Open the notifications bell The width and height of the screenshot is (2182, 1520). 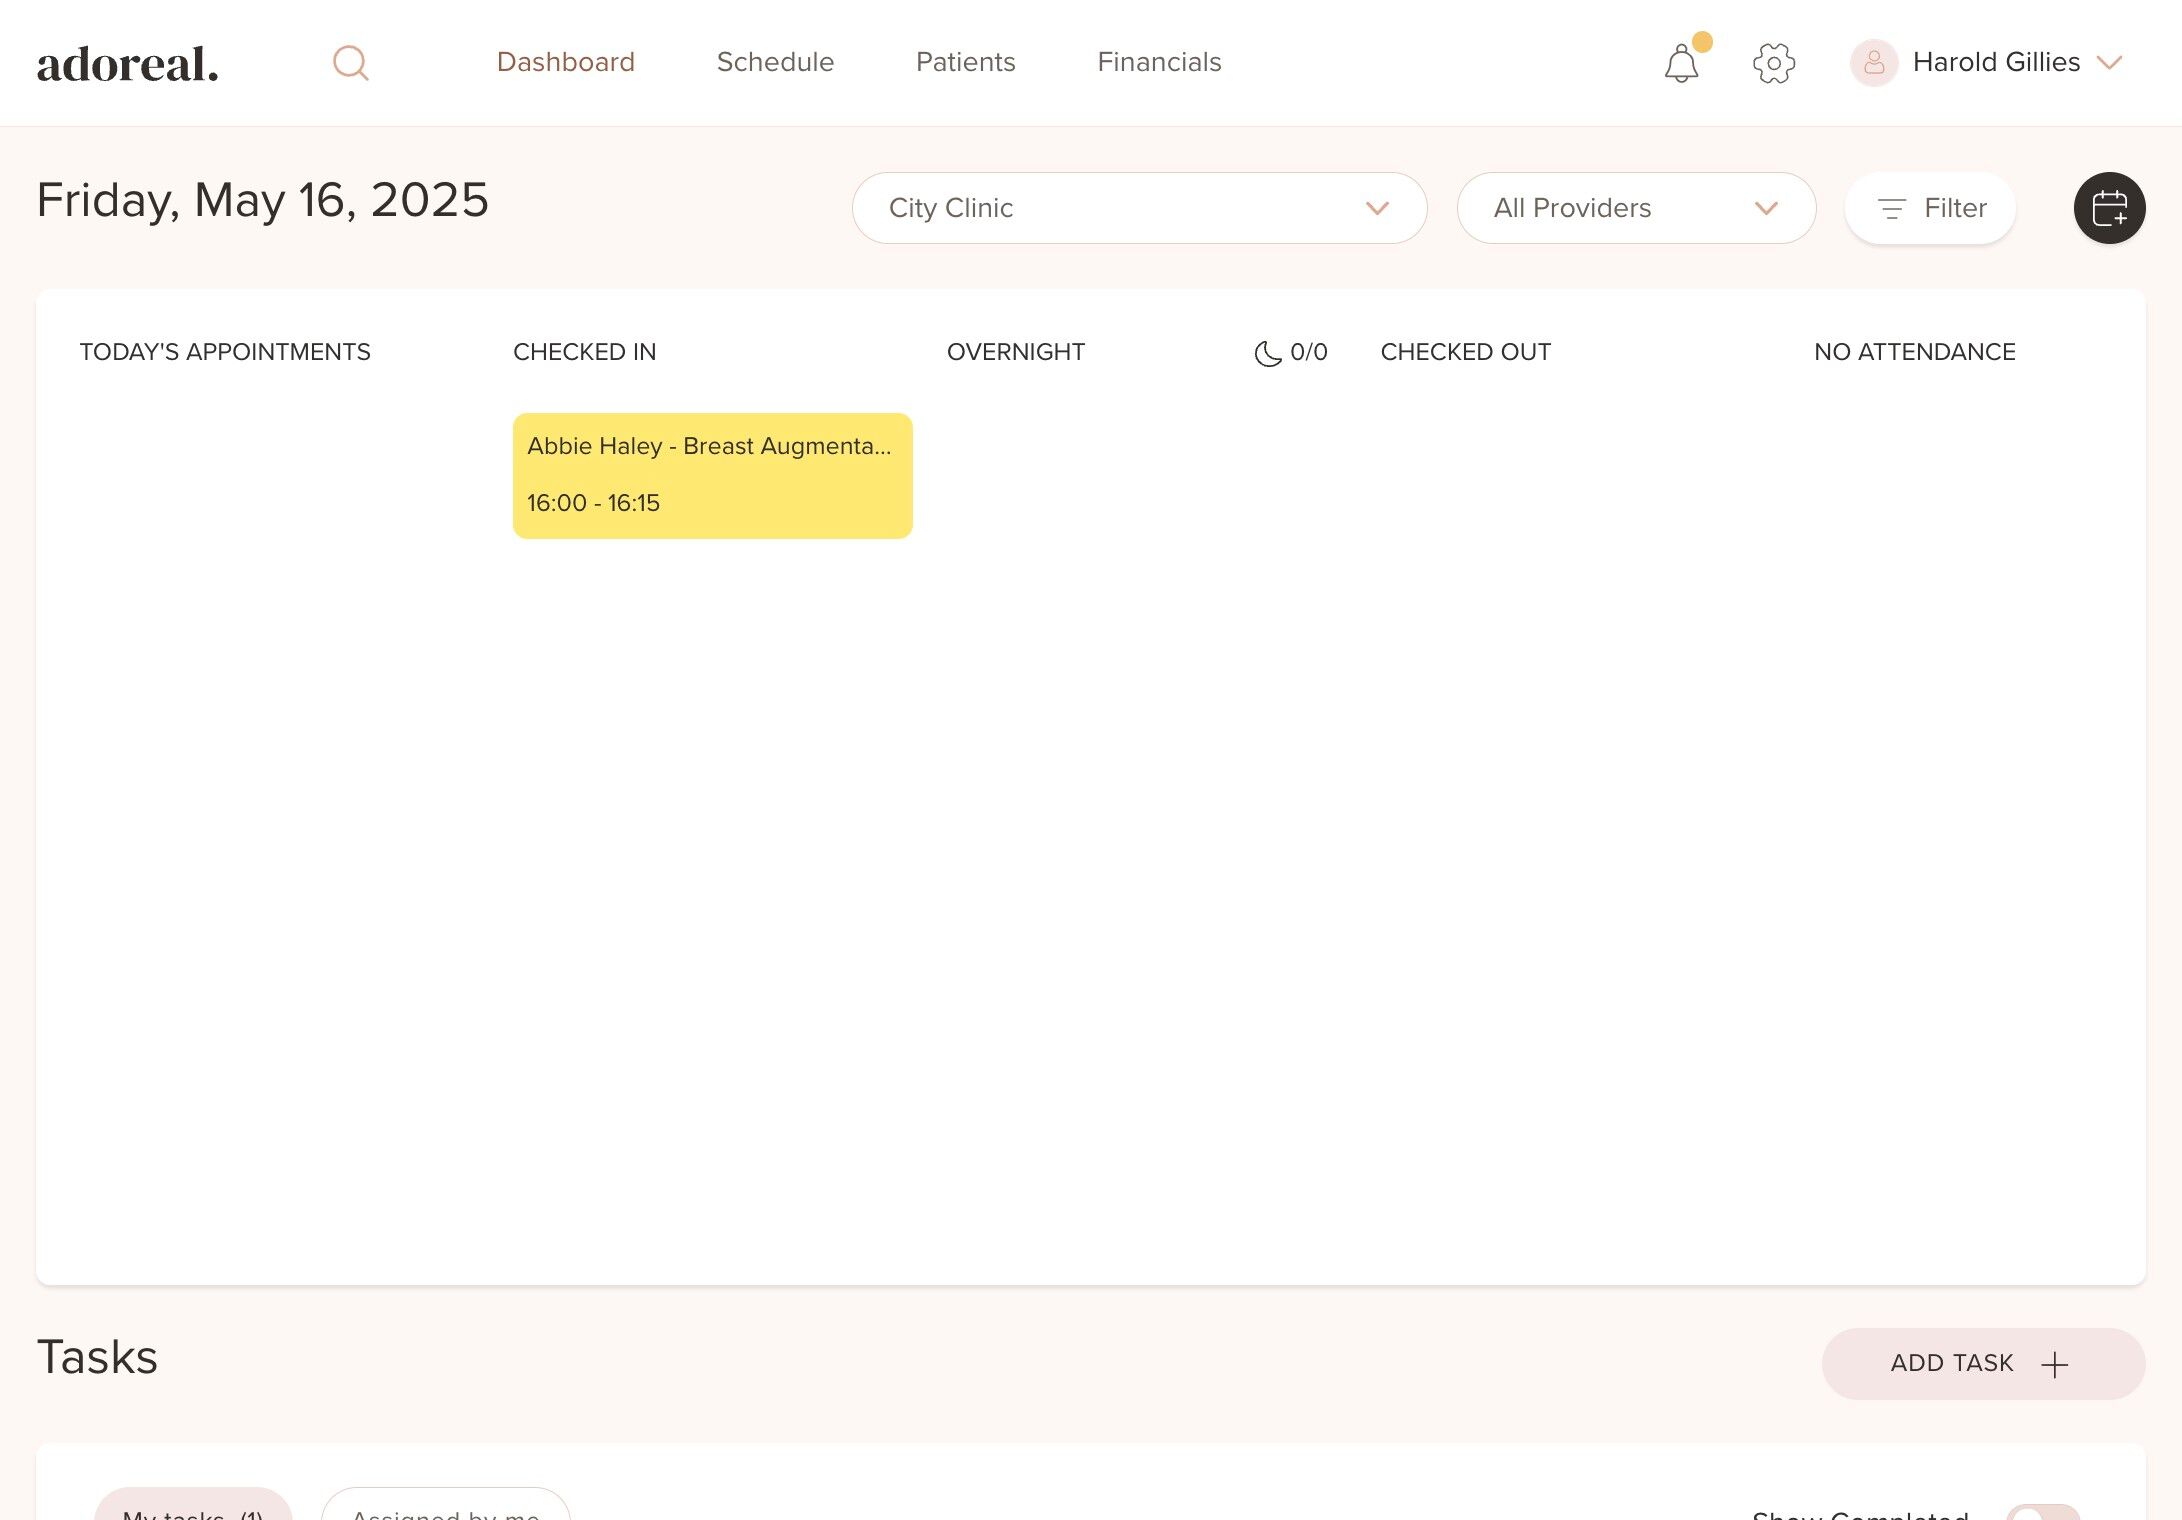pyautogui.click(x=1681, y=64)
